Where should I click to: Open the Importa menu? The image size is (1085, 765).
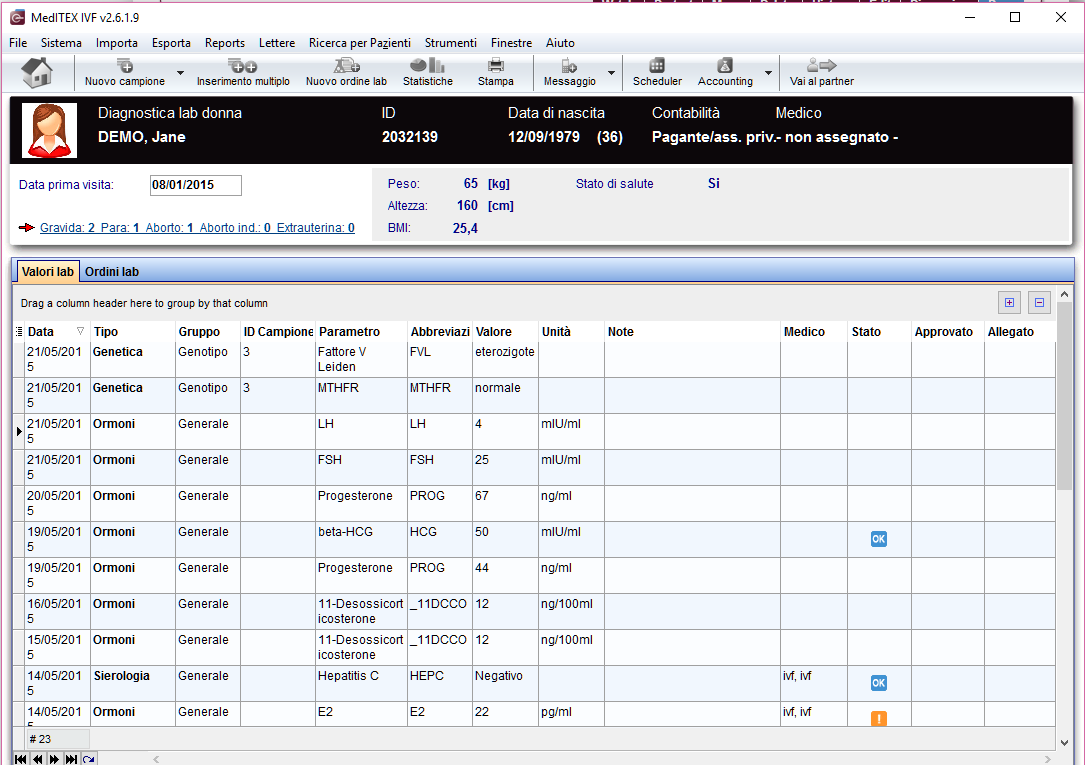click(x=116, y=43)
